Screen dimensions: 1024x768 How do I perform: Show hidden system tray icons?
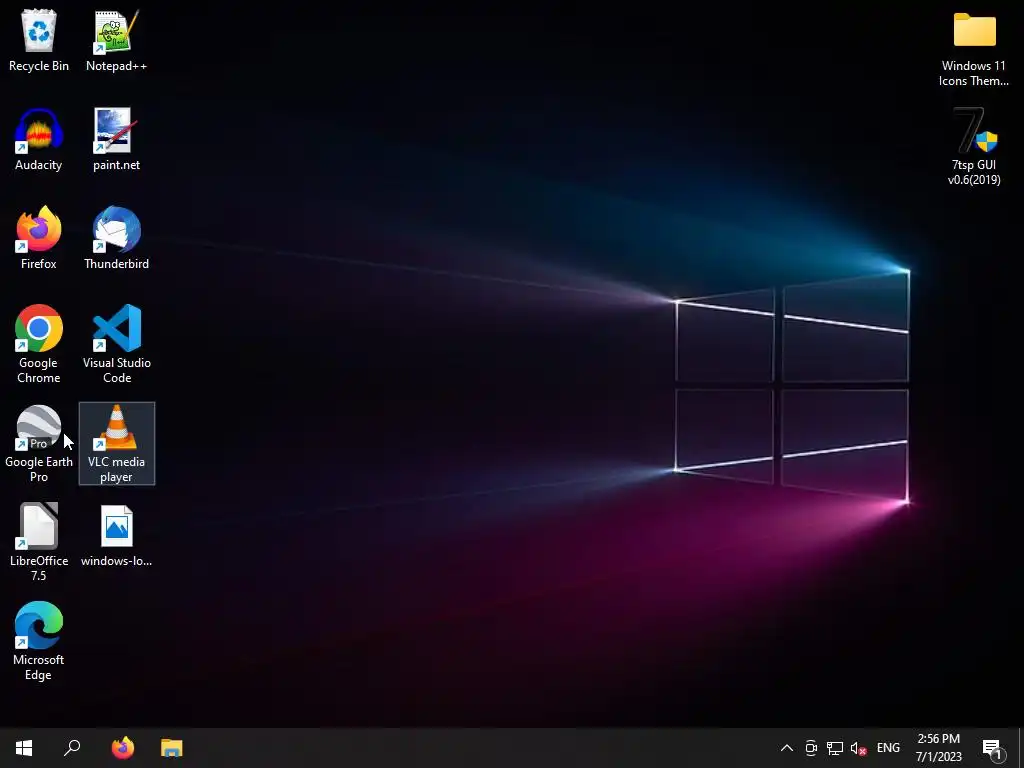click(x=787, y=748)
